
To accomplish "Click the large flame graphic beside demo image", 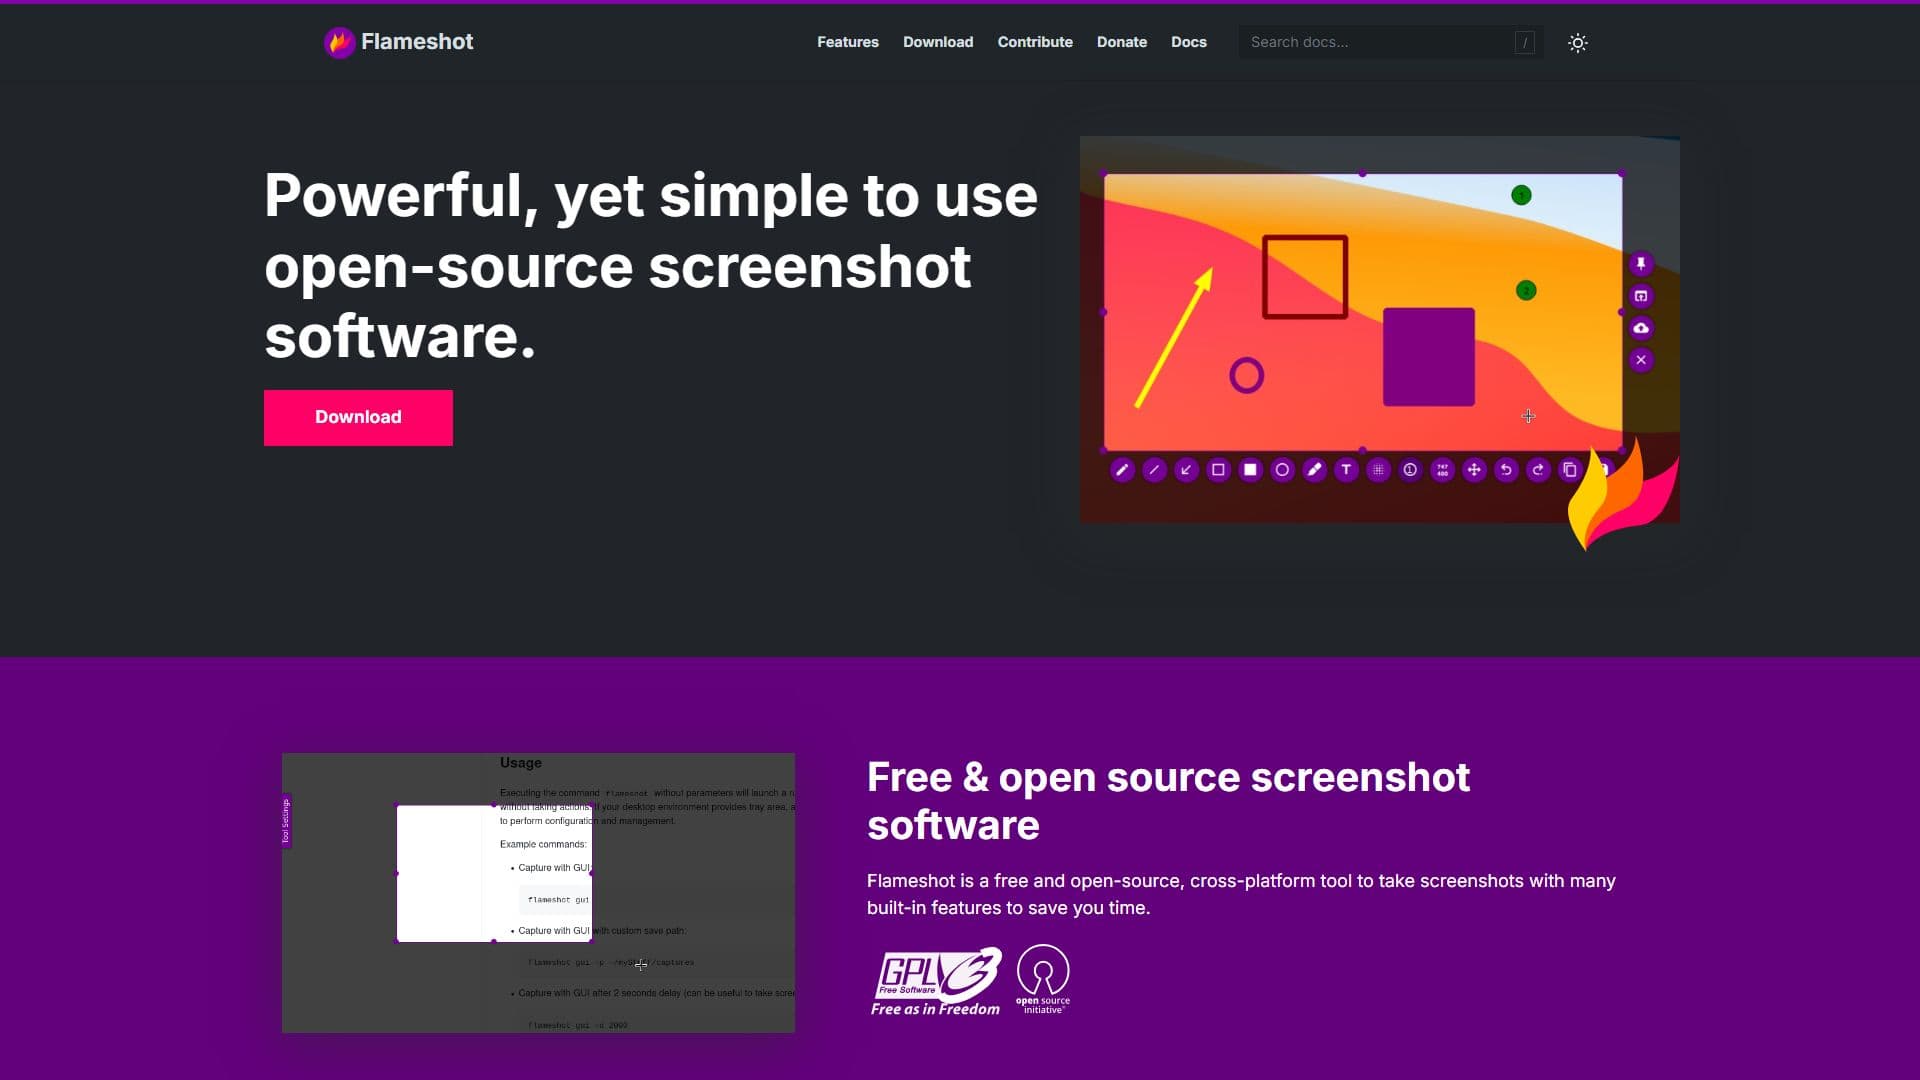I will click(1622, 495).
